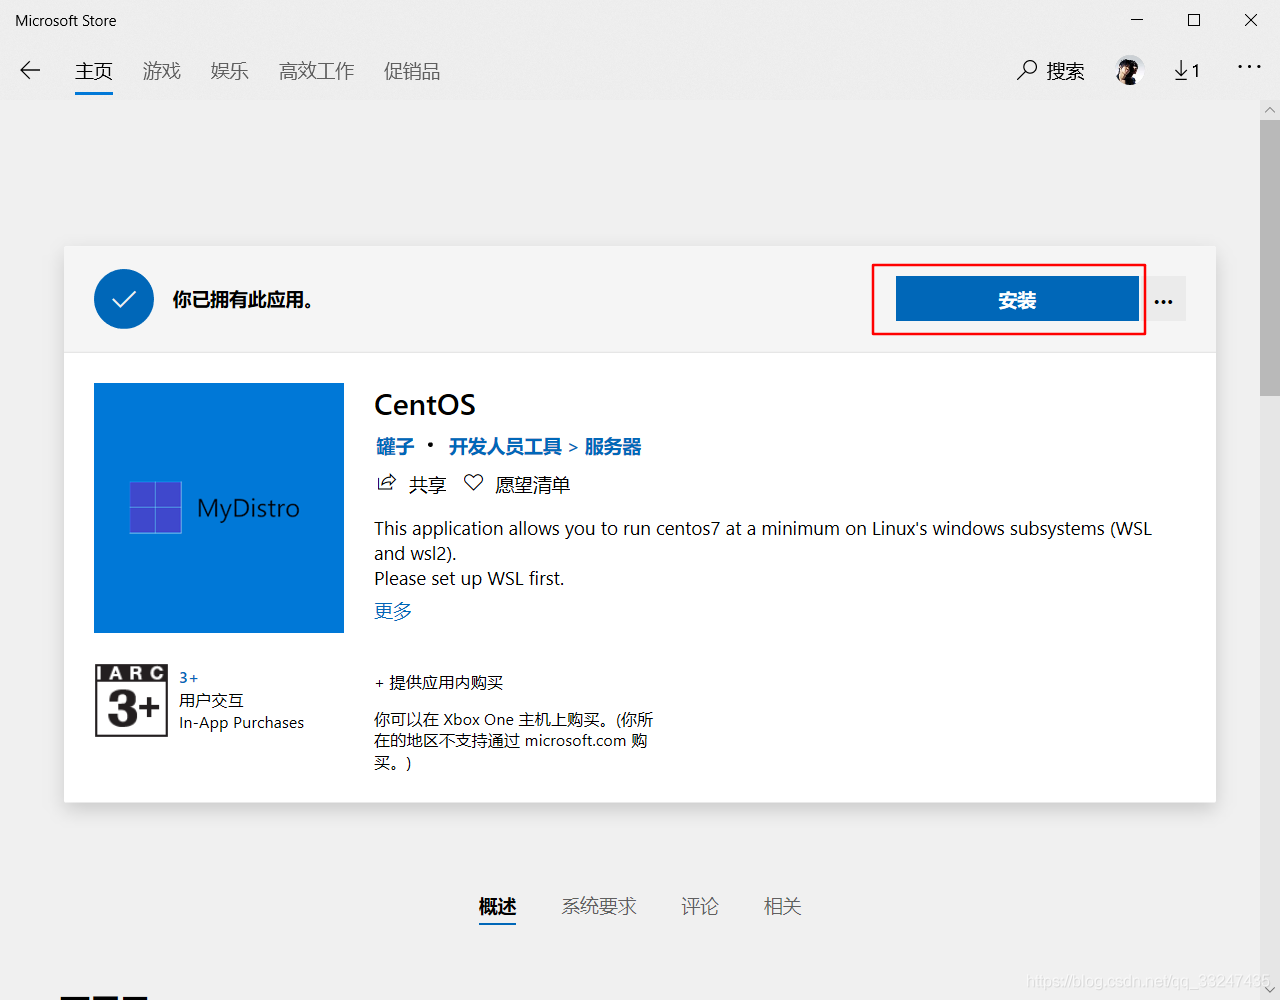Select the 评论 reviews tab
This screenshot has width=1280, height=1000.
click(700, 906)
